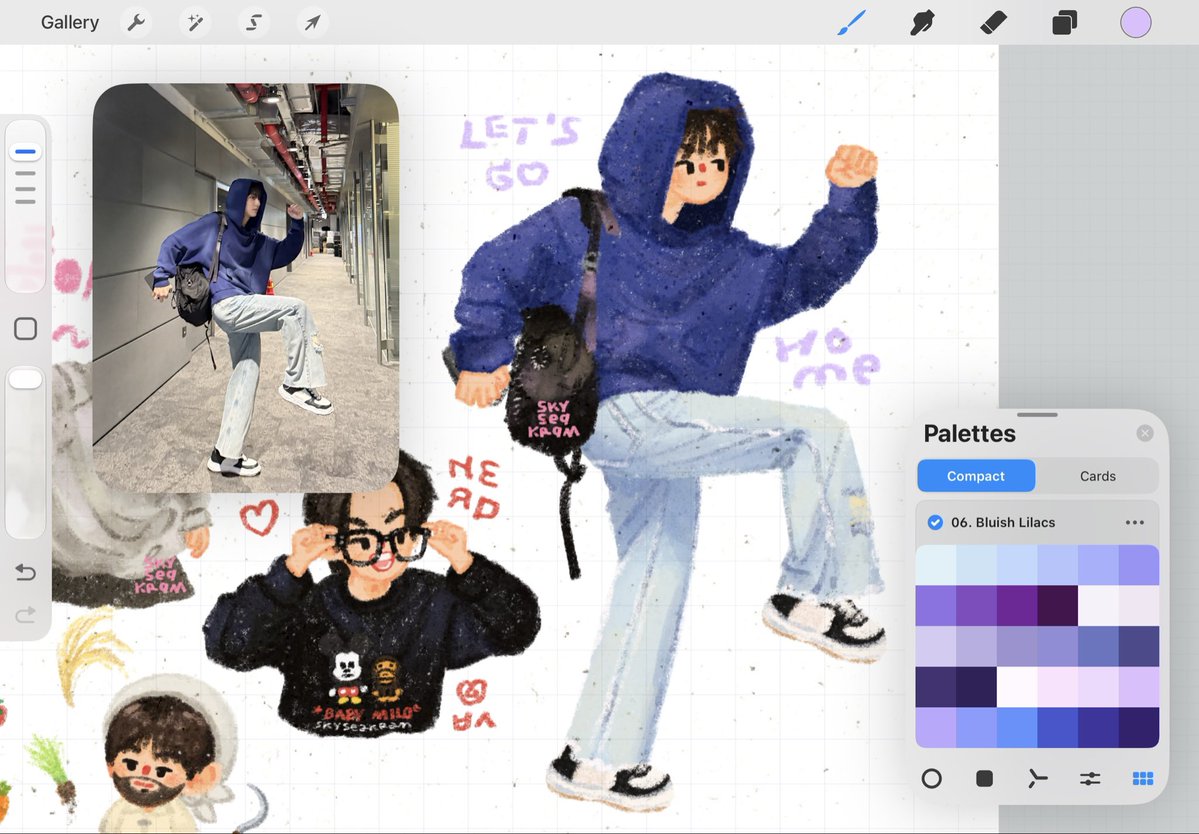Pick the white swatch in the fourth palette row

(1017, 686)
